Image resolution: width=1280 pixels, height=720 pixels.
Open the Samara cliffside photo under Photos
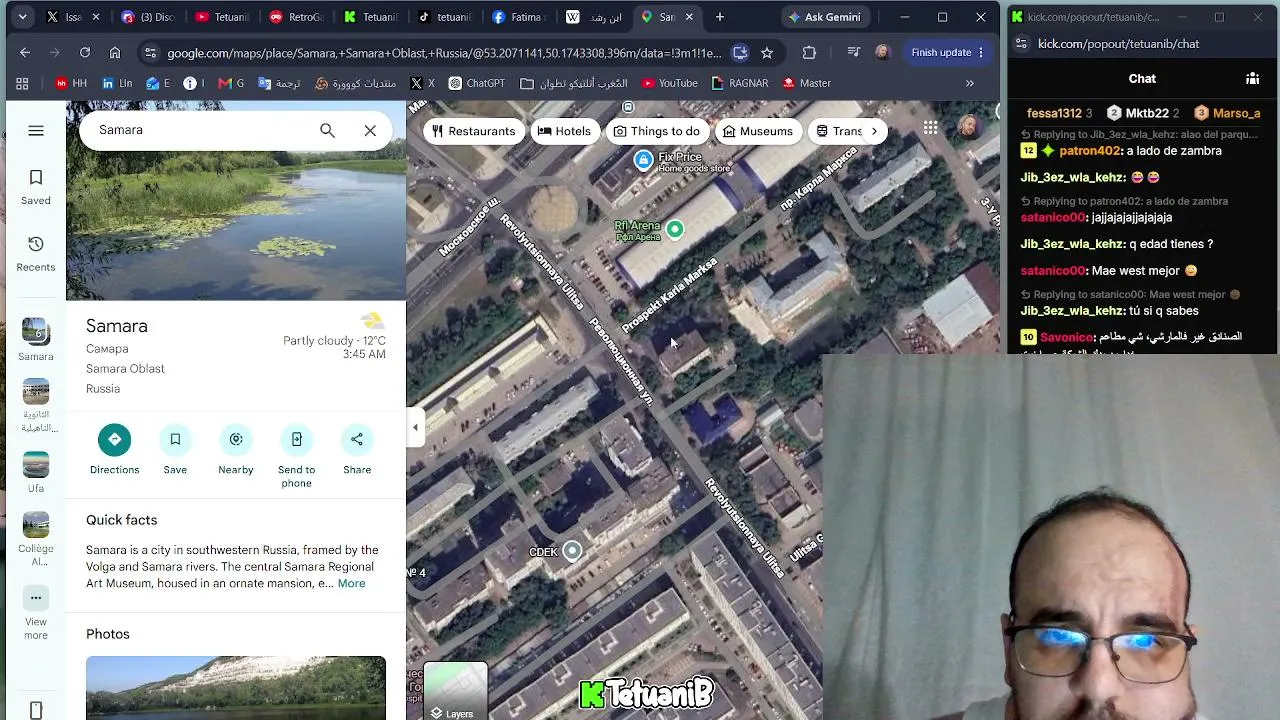click(x=236, y=688)
